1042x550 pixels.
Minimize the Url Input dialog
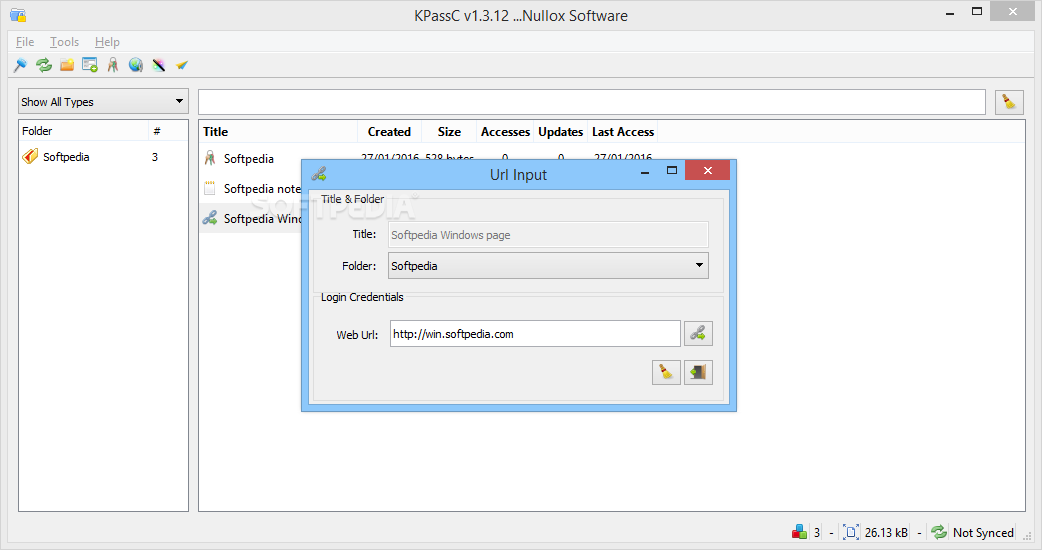pos(645,171)
